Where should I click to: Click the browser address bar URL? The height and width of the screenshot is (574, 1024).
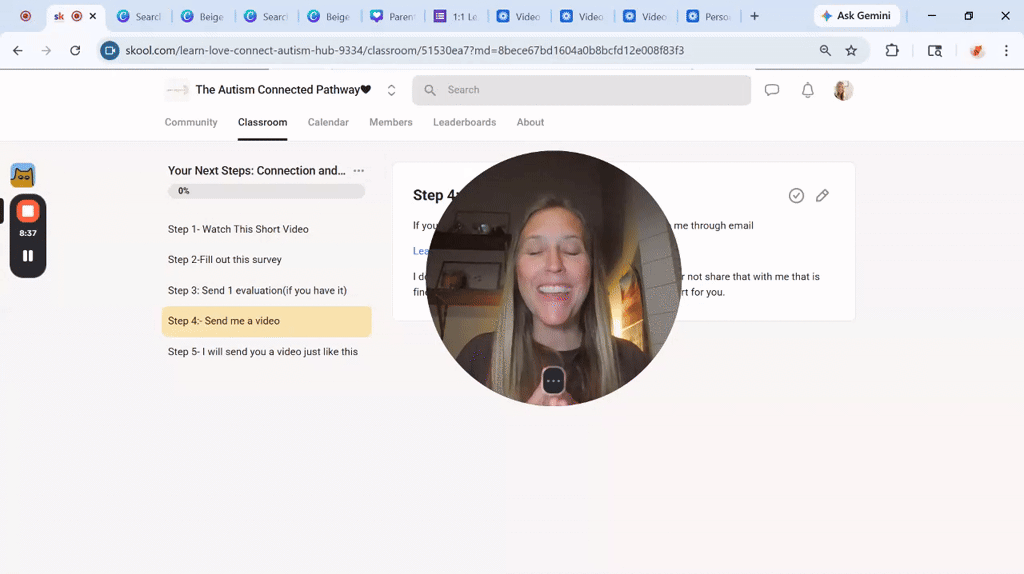tap(404, 50)
